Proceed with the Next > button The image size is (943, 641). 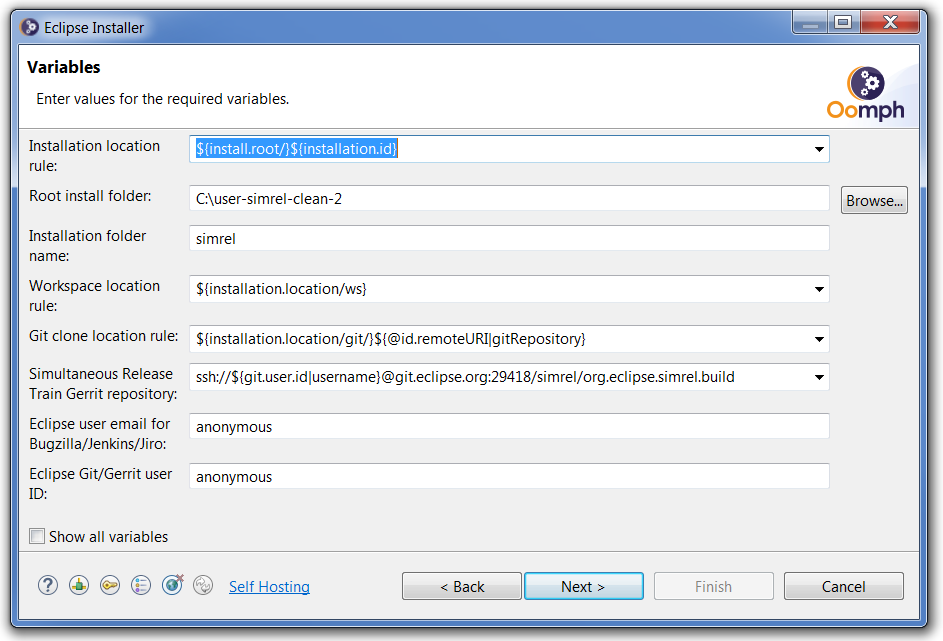click(x=583, y=586)
